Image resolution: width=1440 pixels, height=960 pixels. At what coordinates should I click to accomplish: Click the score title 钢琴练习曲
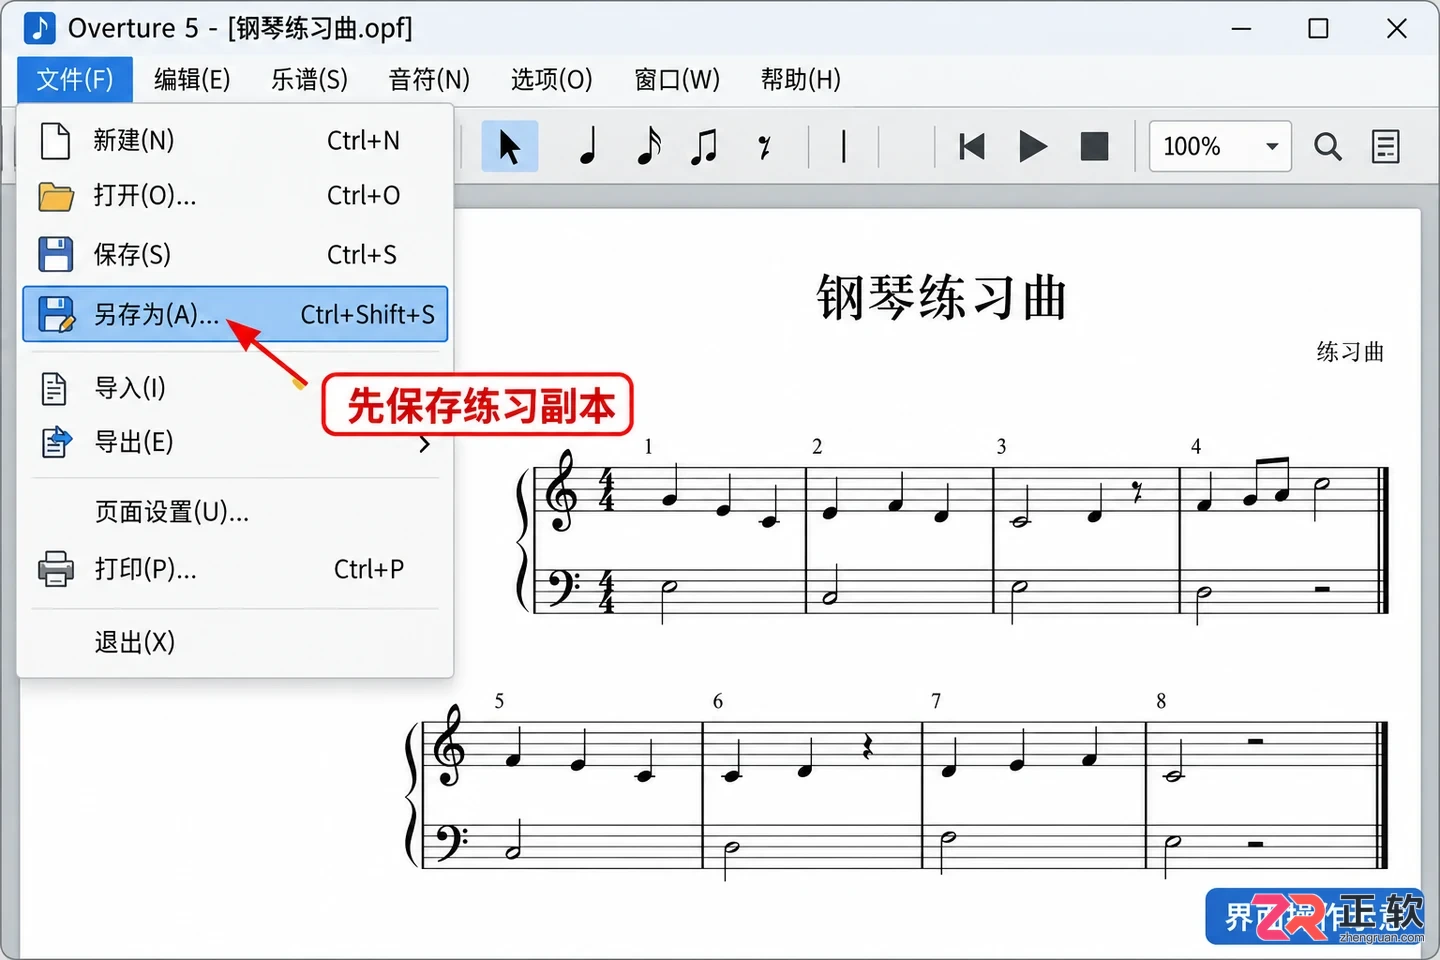tap(942, 297)
